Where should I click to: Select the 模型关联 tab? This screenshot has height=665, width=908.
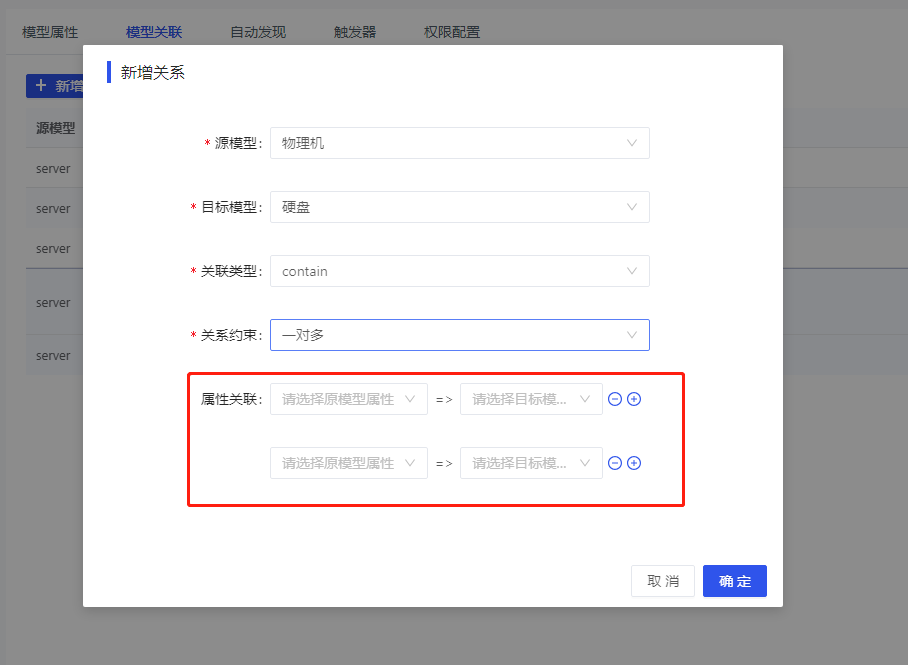(x=152, y=31)
